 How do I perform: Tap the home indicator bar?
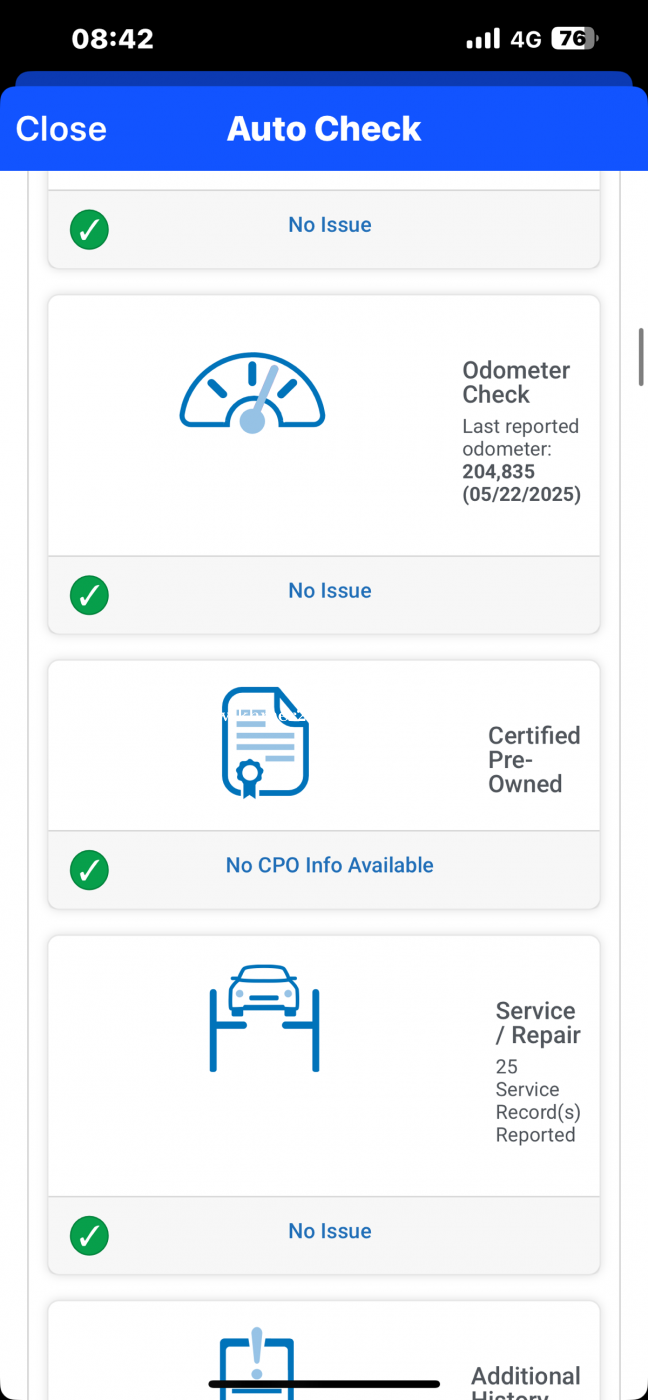pos(324,1384)
